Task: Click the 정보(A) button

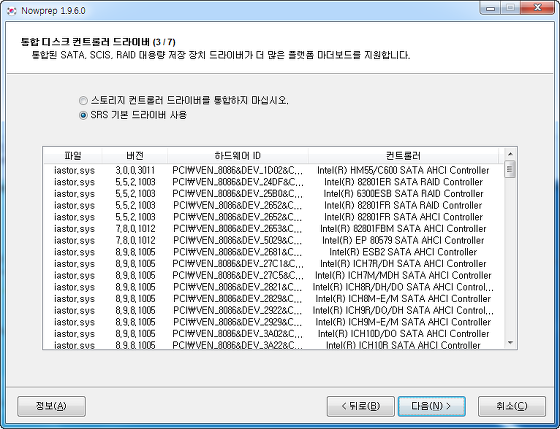Action: (x=51, y=406)
